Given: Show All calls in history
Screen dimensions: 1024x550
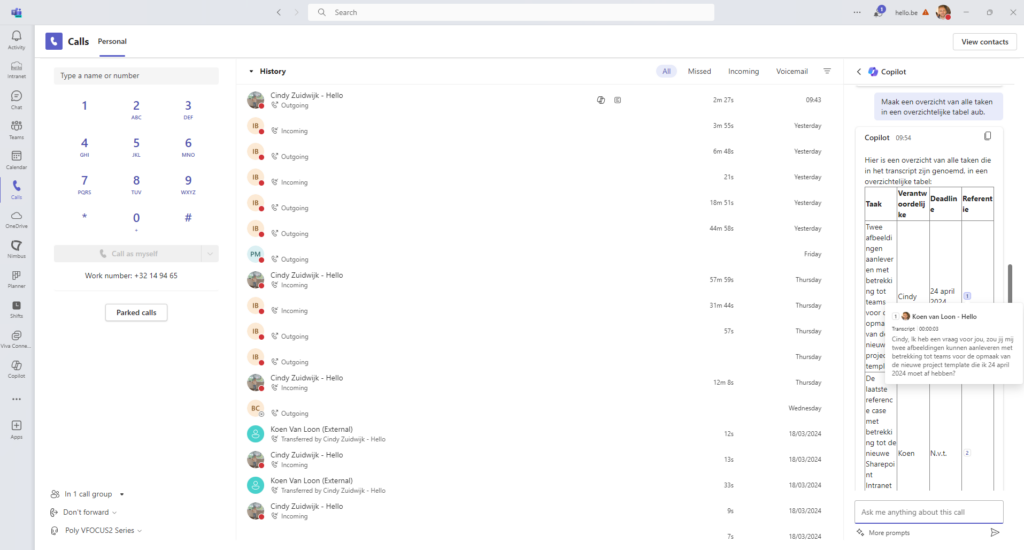Looking at the screenshot, I should point(666,71).
